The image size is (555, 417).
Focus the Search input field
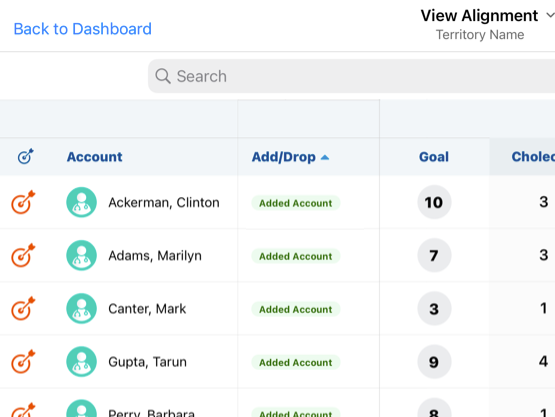pyautogui.click(x=351, y=76)
